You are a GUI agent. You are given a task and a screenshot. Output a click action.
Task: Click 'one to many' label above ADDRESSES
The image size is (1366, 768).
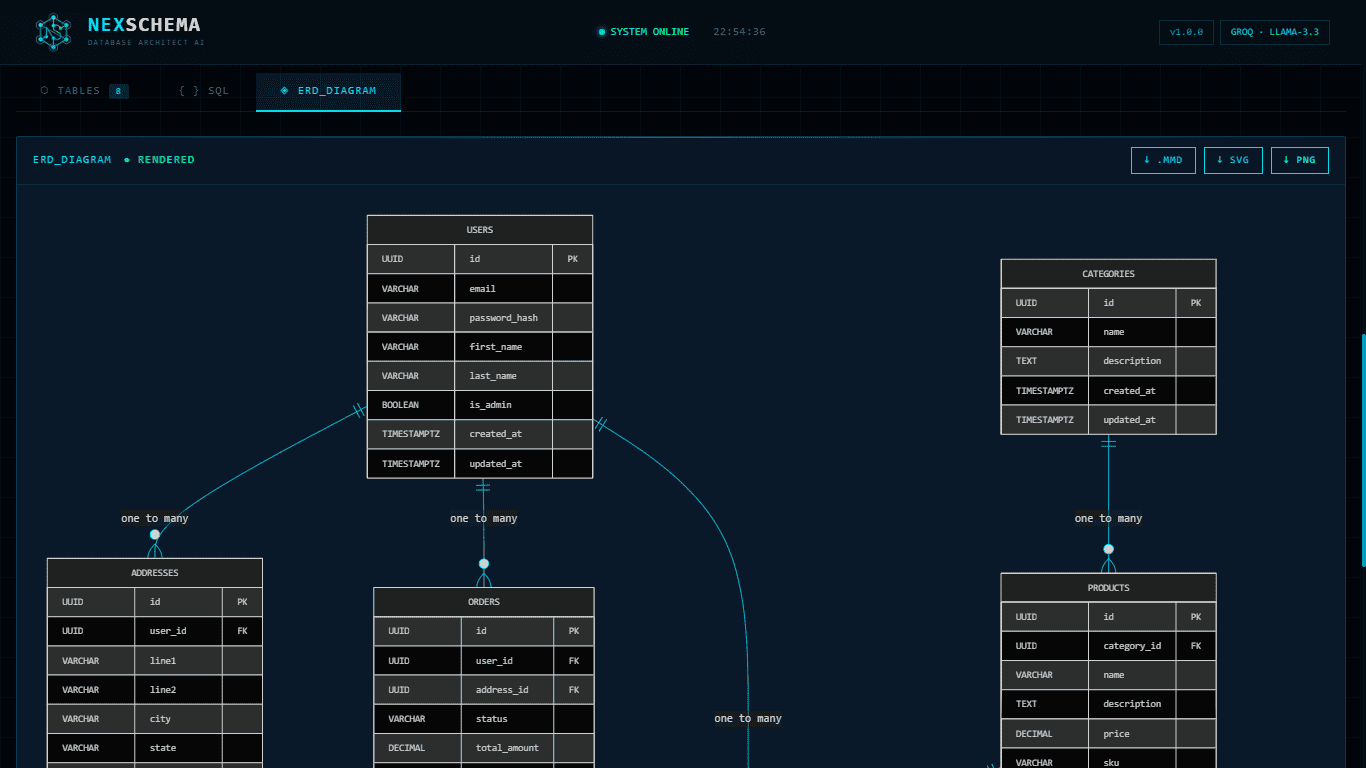[155, 519]
